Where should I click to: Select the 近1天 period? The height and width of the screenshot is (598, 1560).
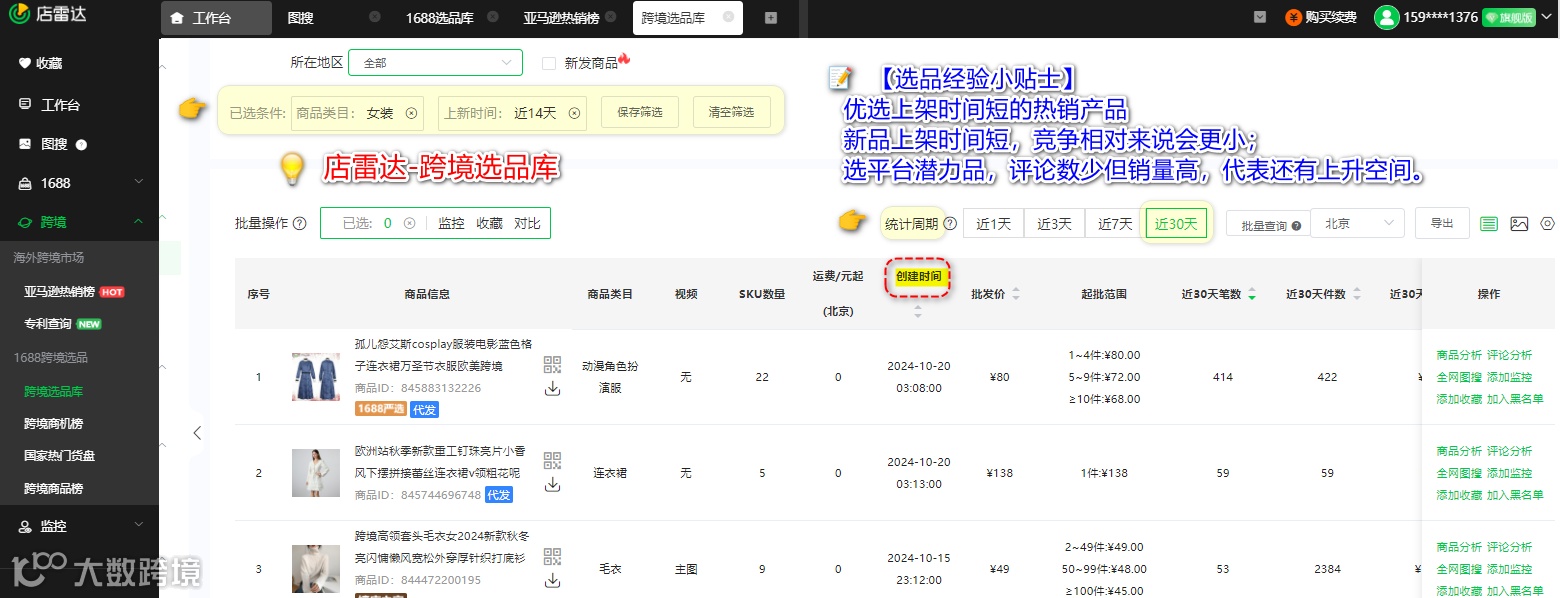pos(993,224)
